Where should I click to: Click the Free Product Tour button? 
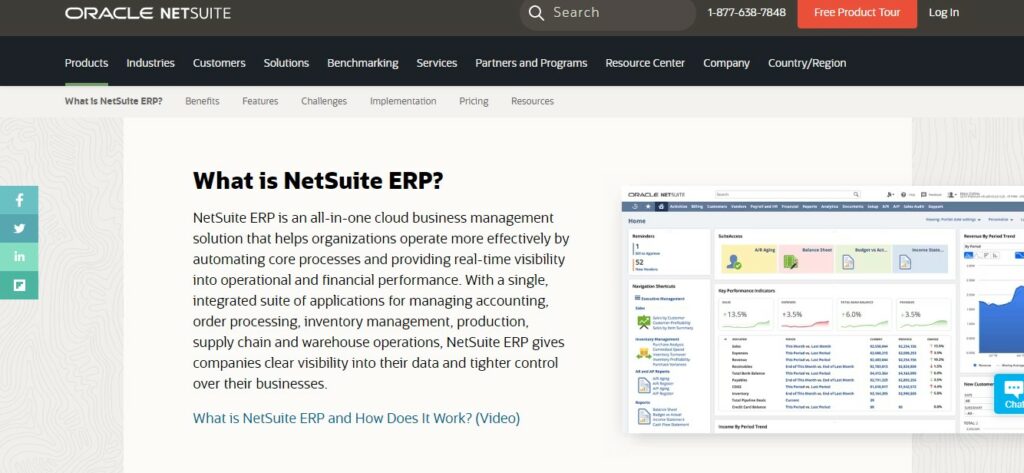857,12
